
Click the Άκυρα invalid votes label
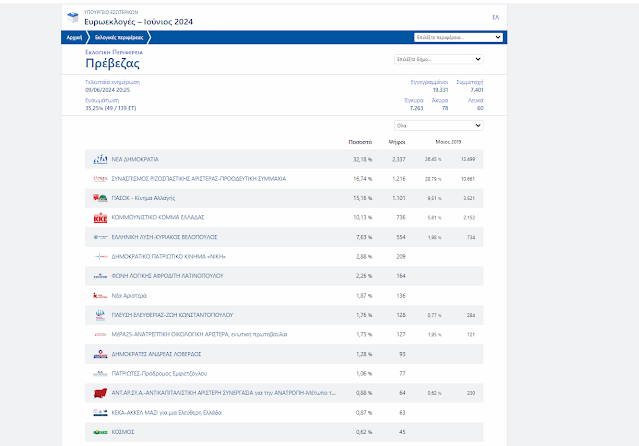tap(440, 100)
